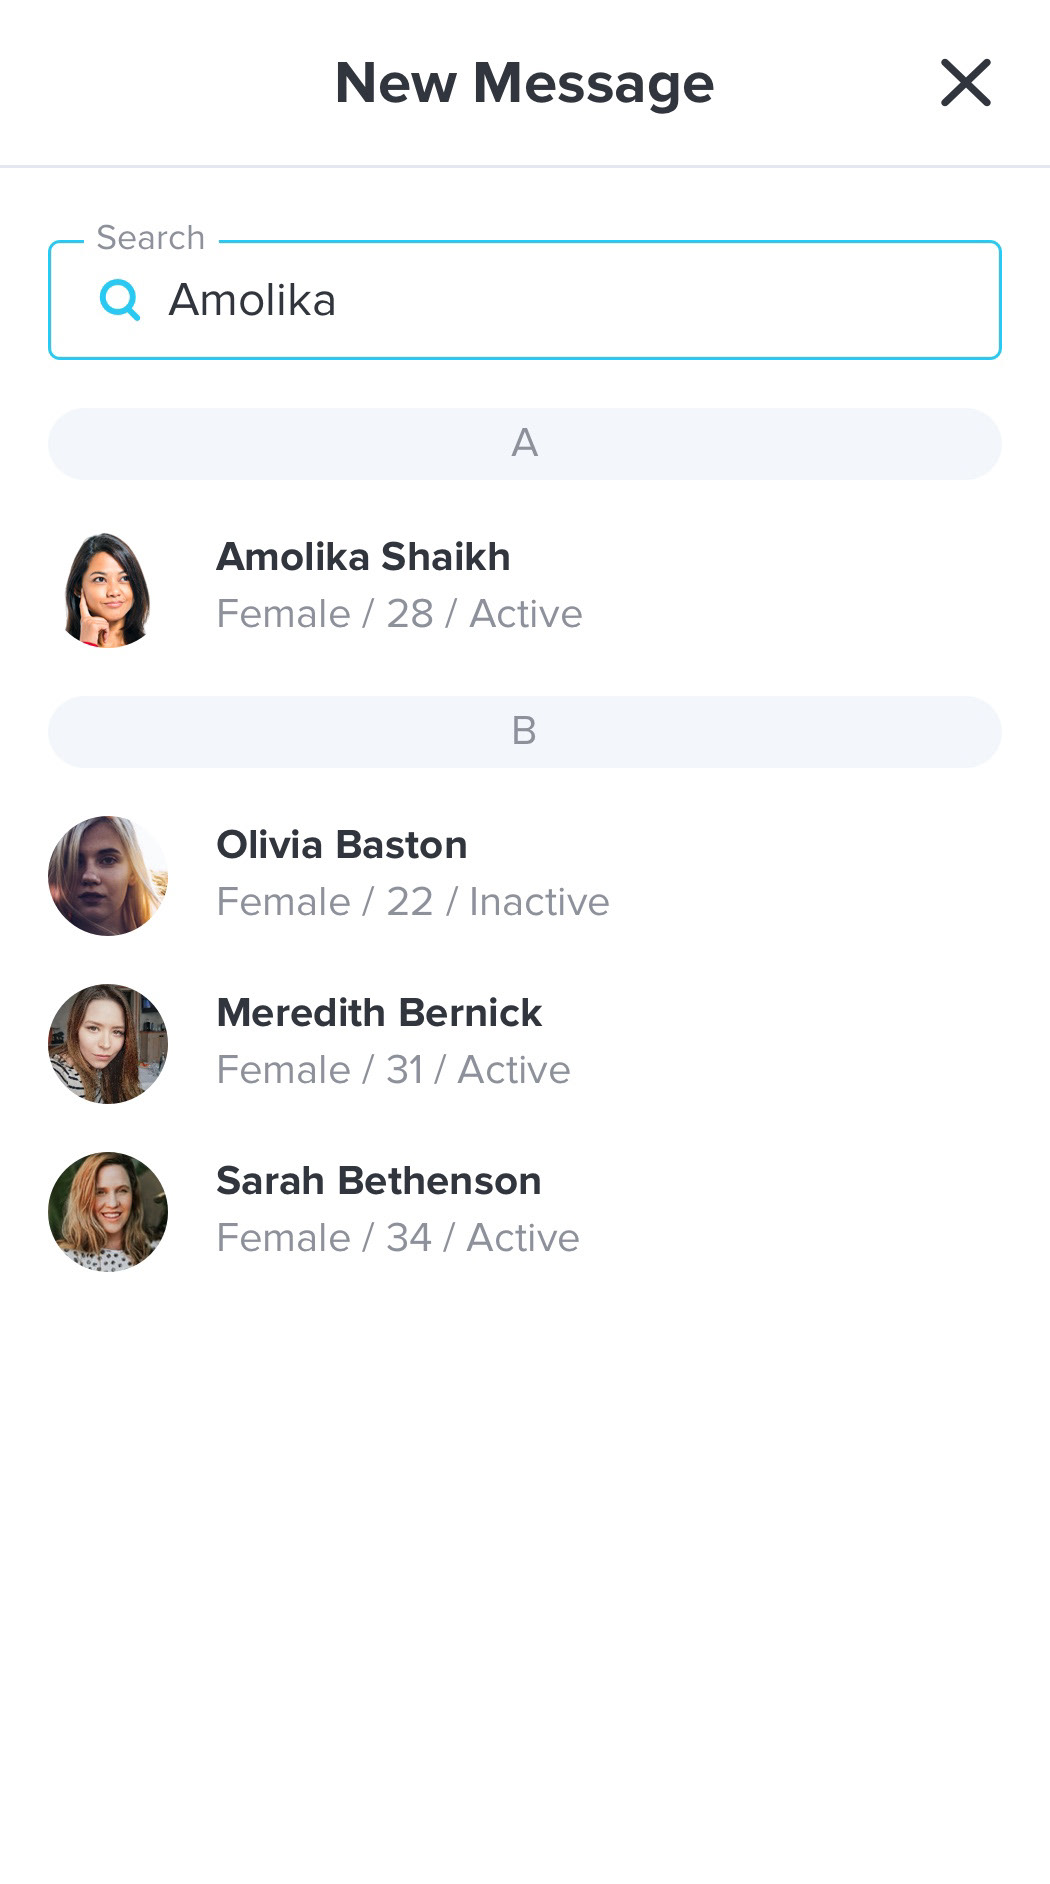Viewport: 1050px width, 1884px height.
Task: Pick Meredith Bernick from the list
Action: [379, 1013]
